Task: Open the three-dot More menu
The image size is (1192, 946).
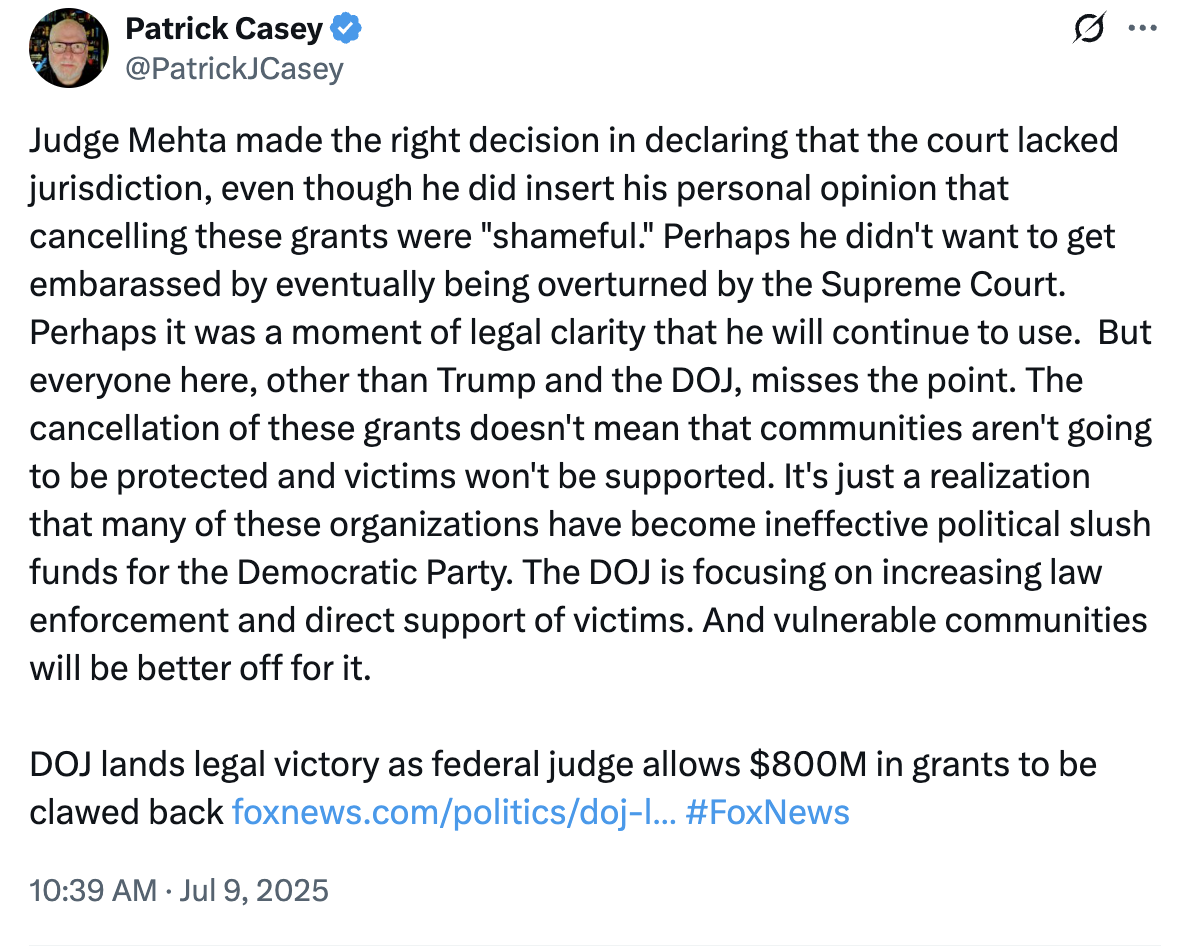Action: click(1141, 29)
